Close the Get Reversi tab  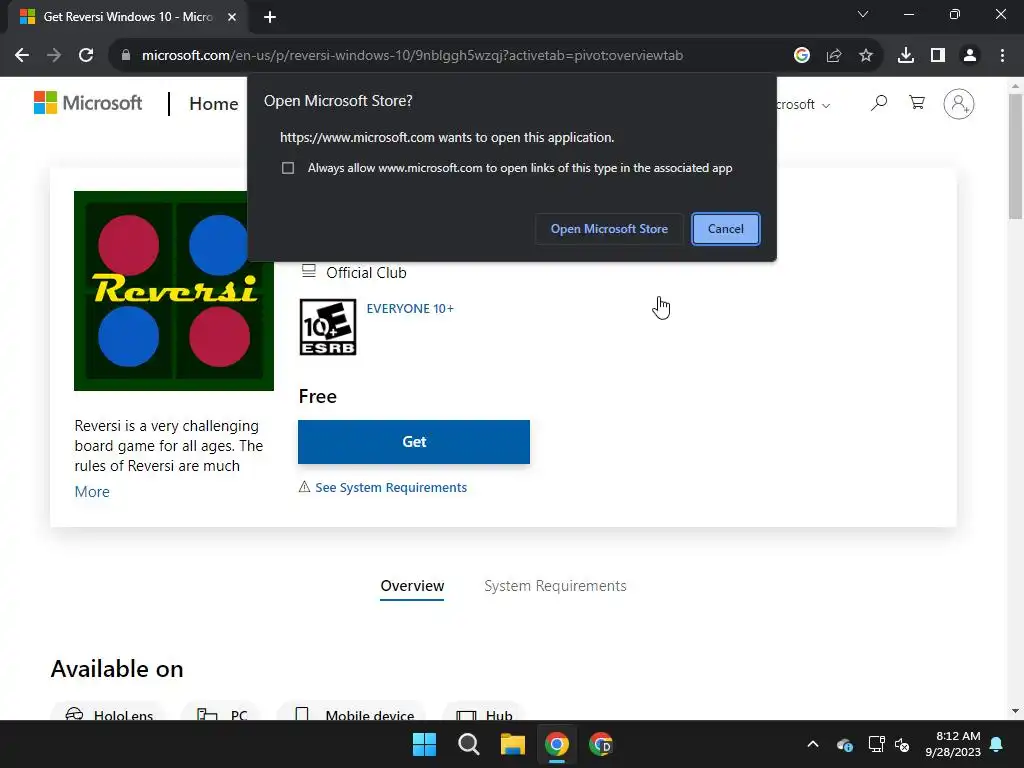tap(232, 17)
